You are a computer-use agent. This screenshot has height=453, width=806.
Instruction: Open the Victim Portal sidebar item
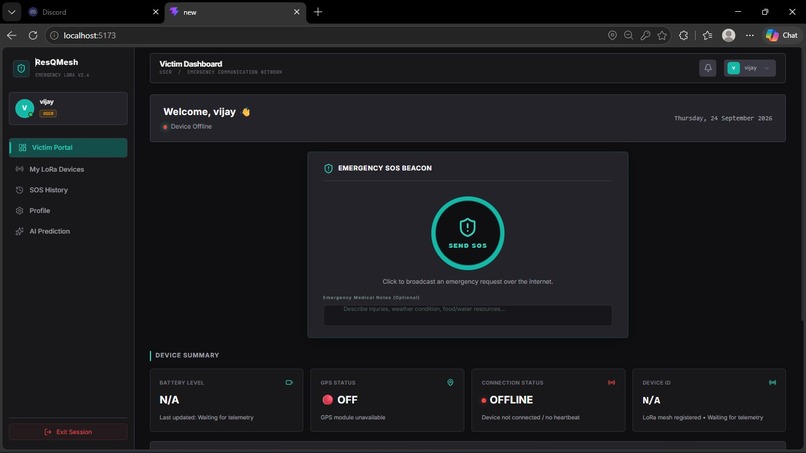click(x=68, y=148)
